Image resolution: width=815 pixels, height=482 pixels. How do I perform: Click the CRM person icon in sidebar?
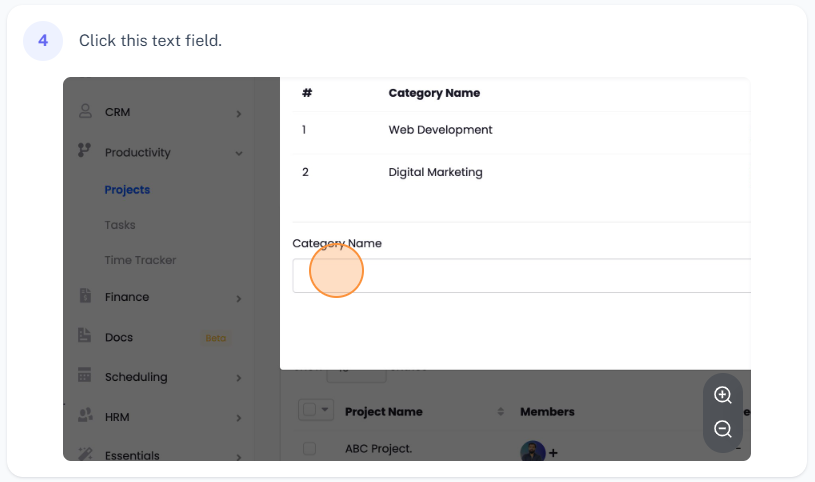85,112
